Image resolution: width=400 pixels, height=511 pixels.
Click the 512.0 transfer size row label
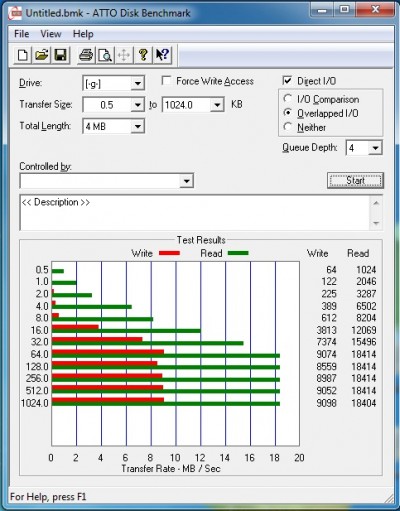tap(37, 390)
